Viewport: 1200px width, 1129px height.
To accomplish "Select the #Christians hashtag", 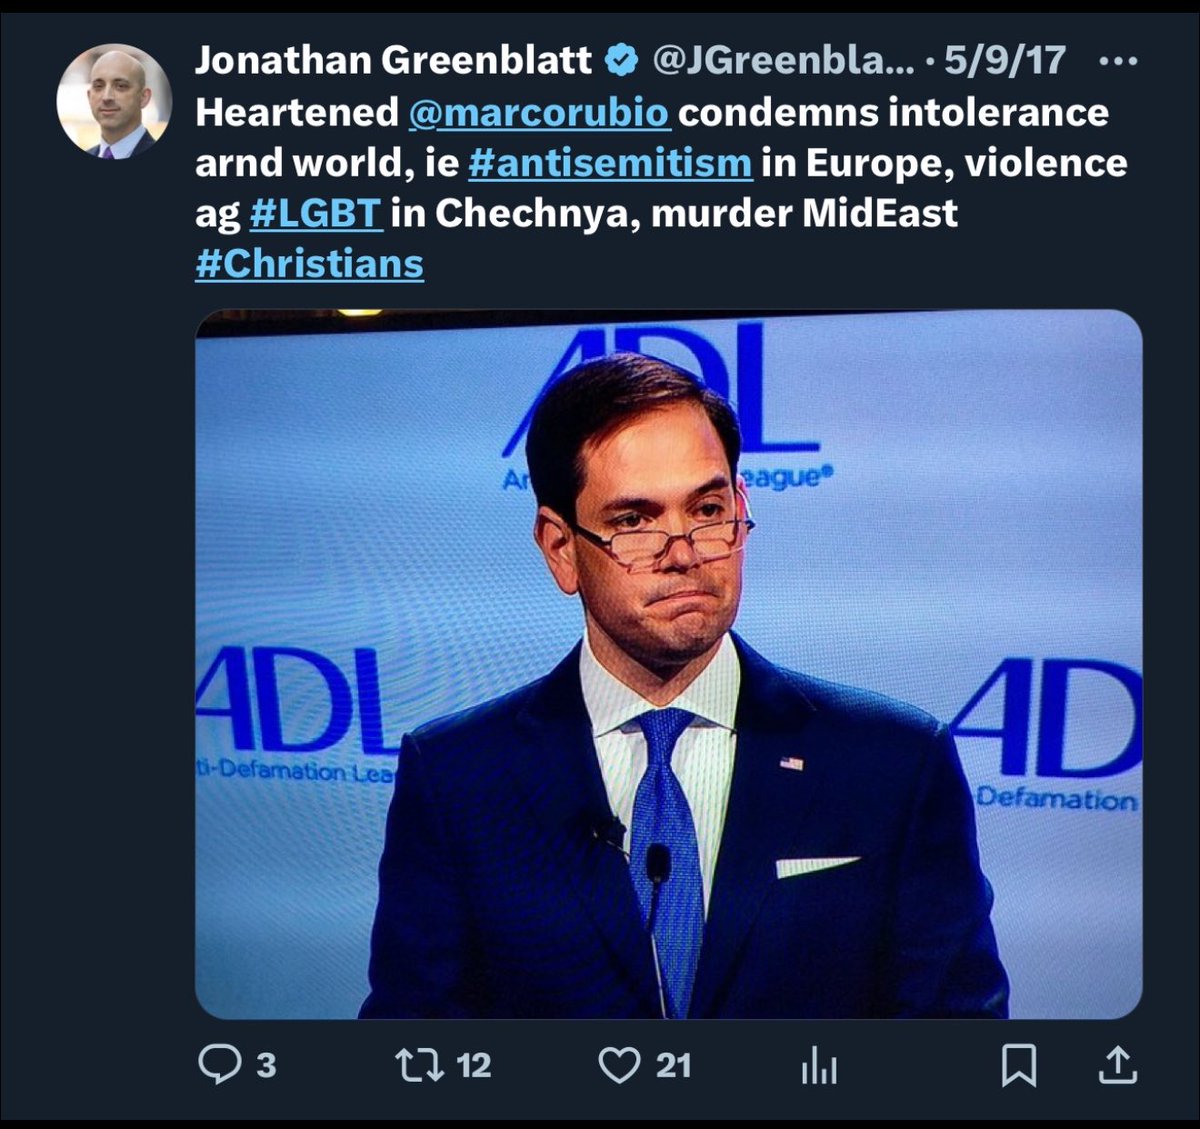I will 309,264.
